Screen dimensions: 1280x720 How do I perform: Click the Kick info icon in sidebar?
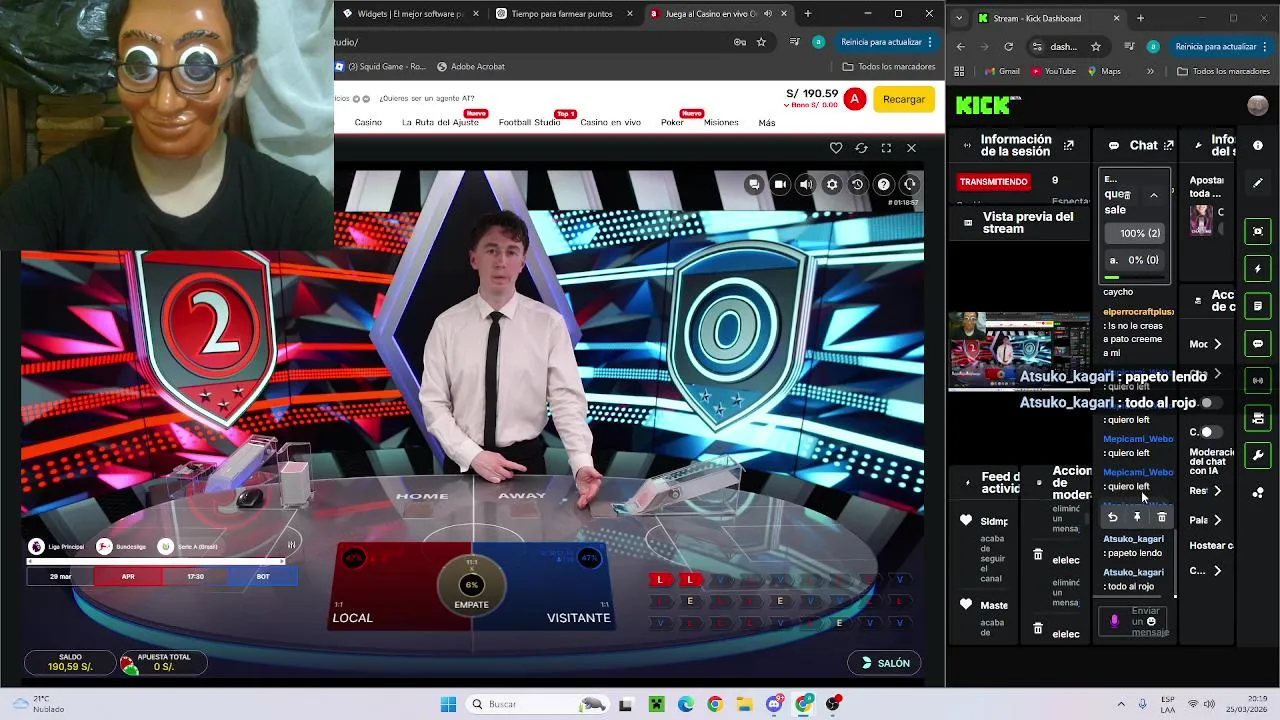pyautogui.click(x=1258, y=145)
